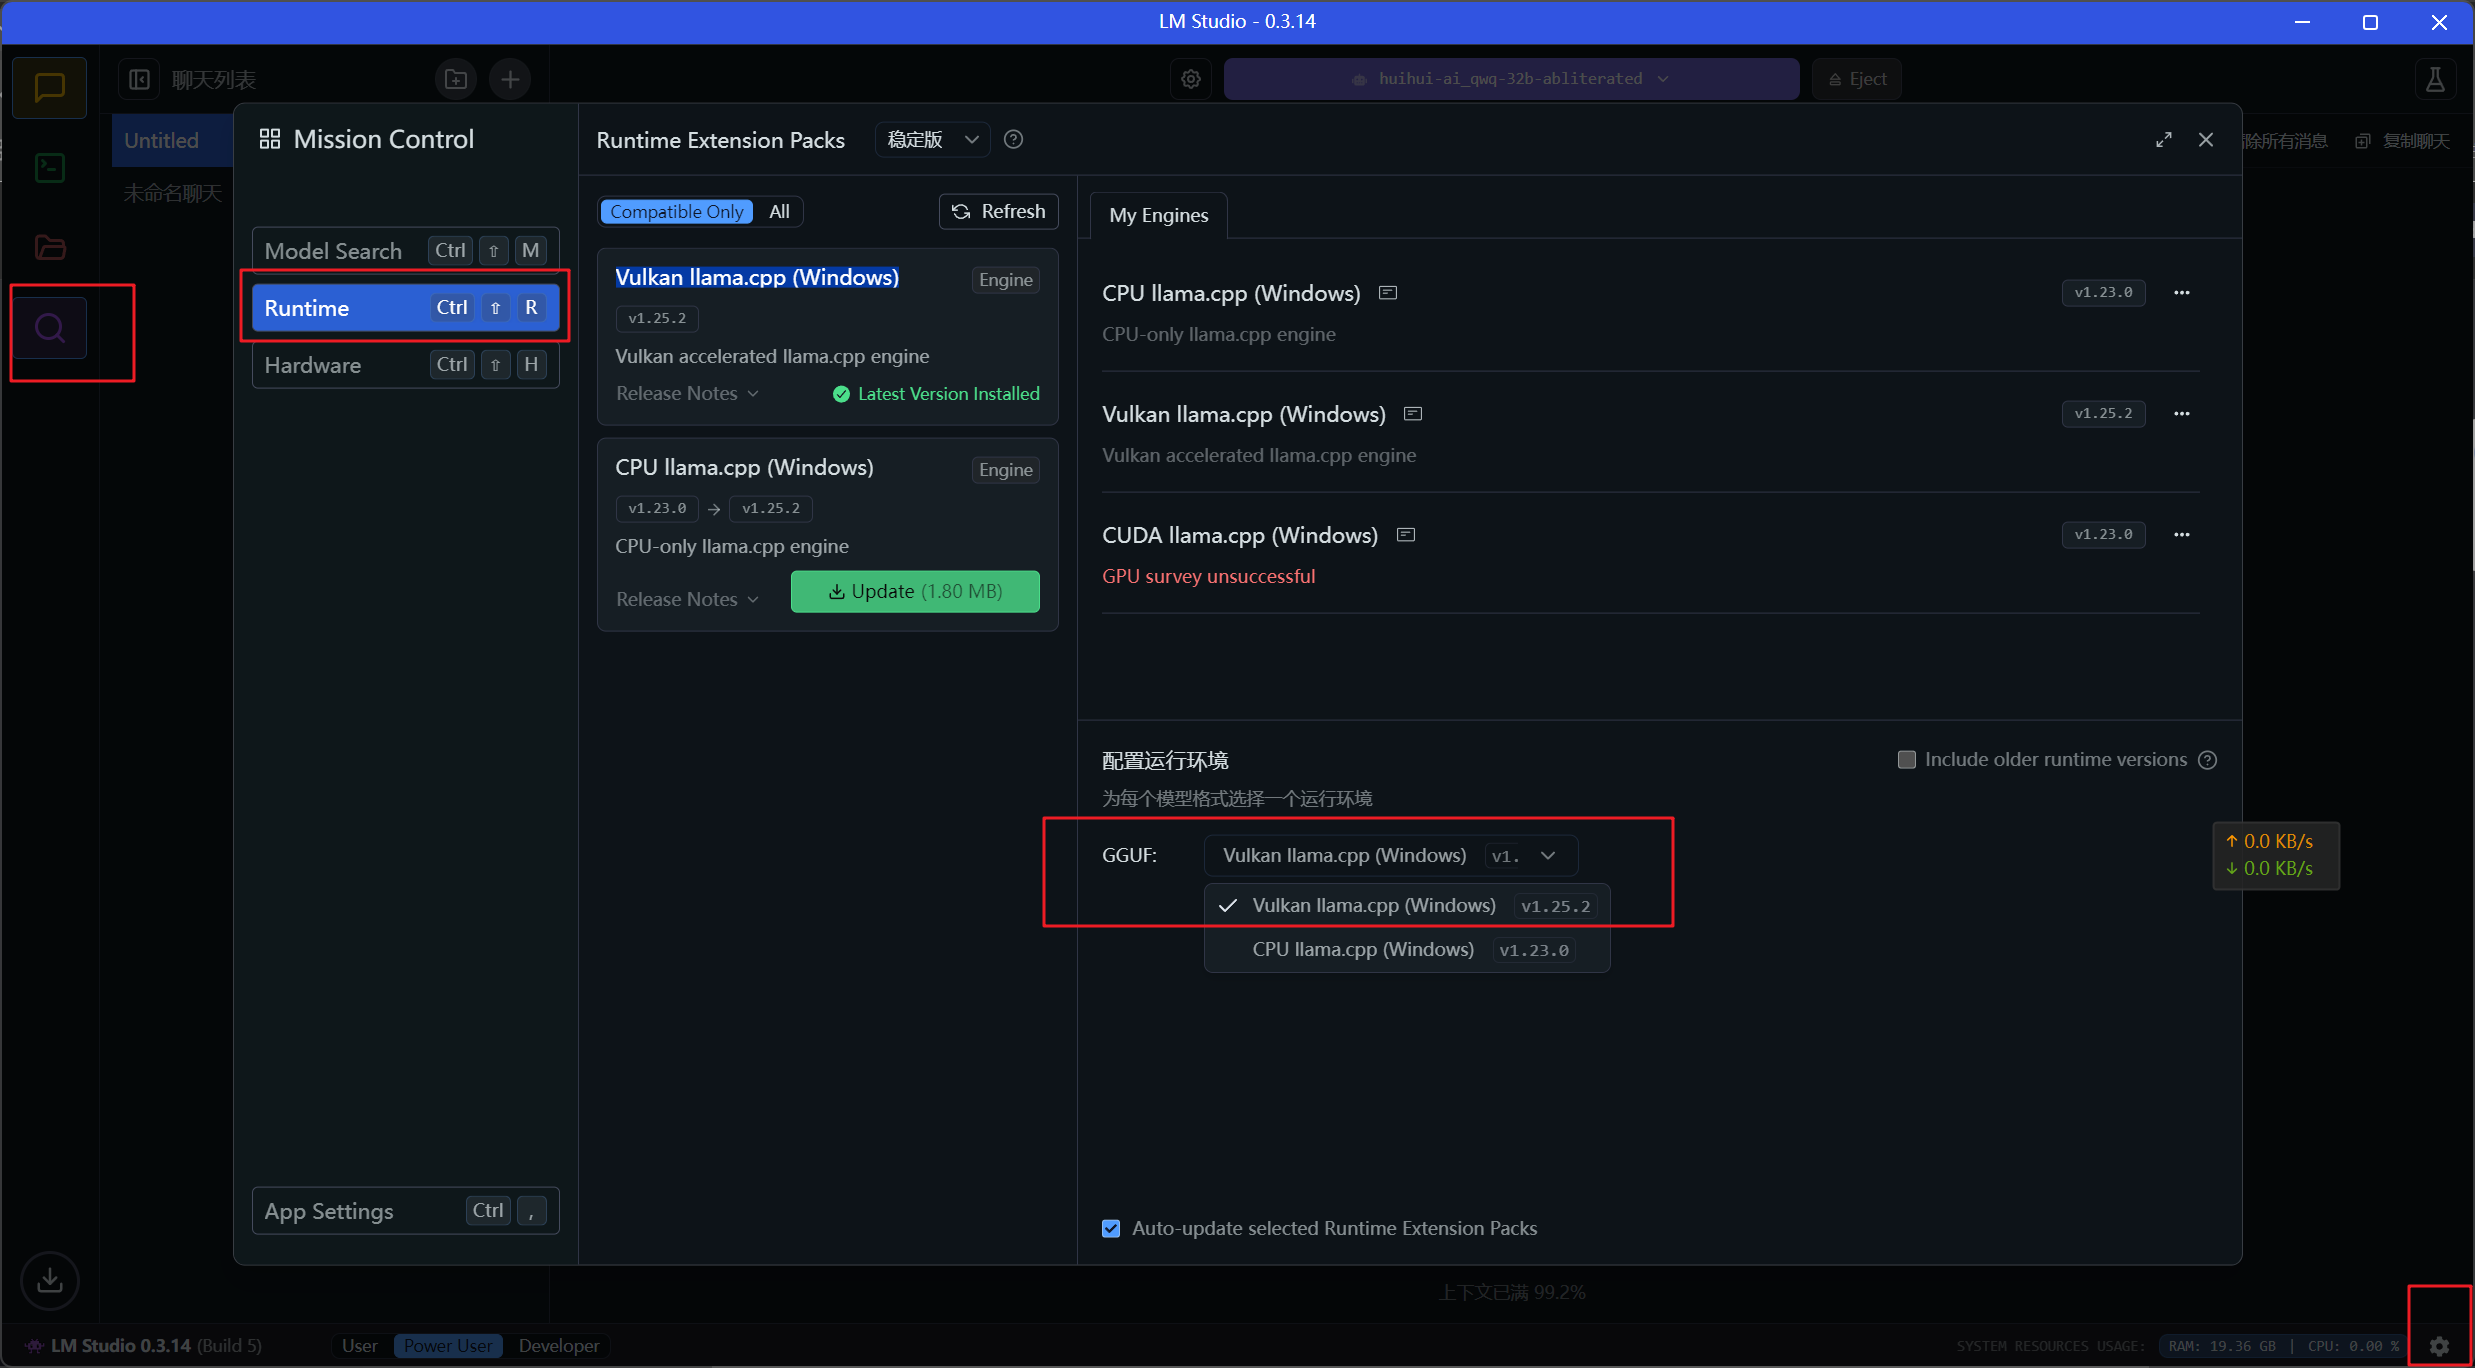Open My Models folder sidebar icon
This screenshot has height=1368, width=2475.
tap(50, 247)
